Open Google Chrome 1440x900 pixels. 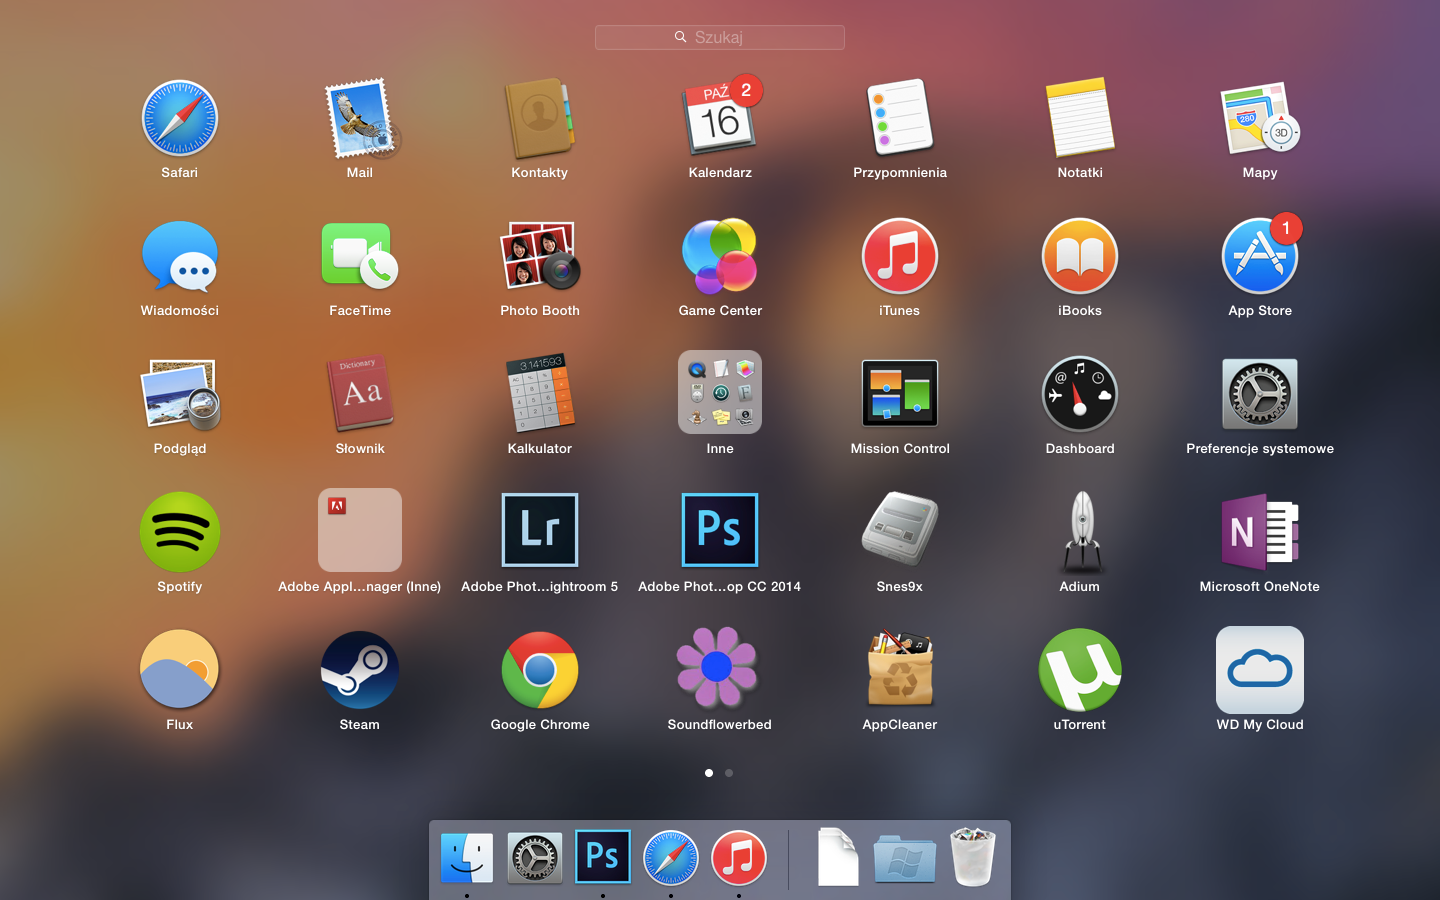(x=540, y=670)
